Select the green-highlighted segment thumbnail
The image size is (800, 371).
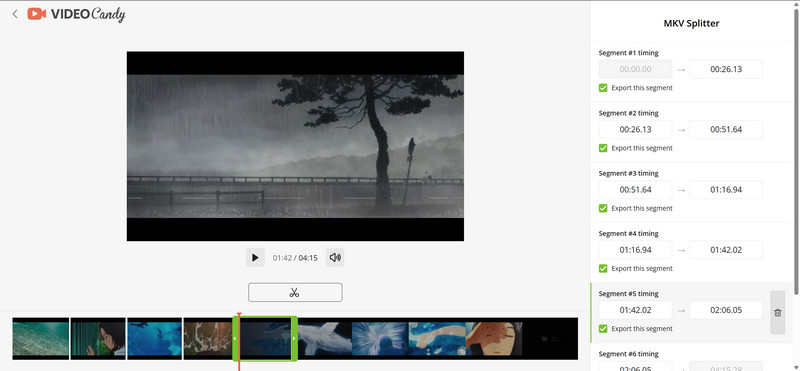[x=265, y=339]
